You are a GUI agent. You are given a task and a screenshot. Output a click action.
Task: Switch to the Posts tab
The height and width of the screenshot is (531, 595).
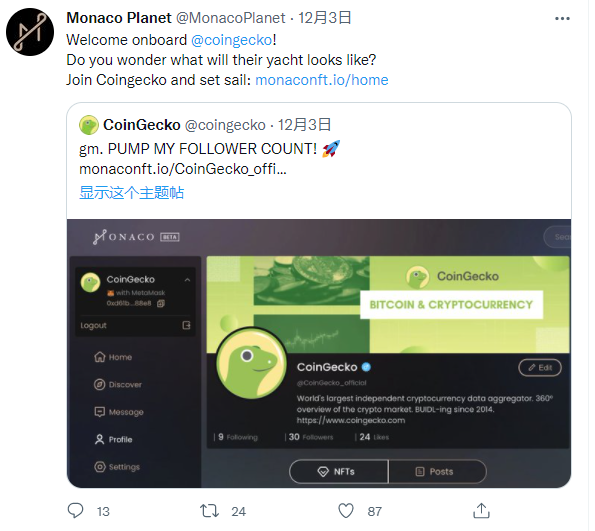pyautogui.click(x=438, y=472)
